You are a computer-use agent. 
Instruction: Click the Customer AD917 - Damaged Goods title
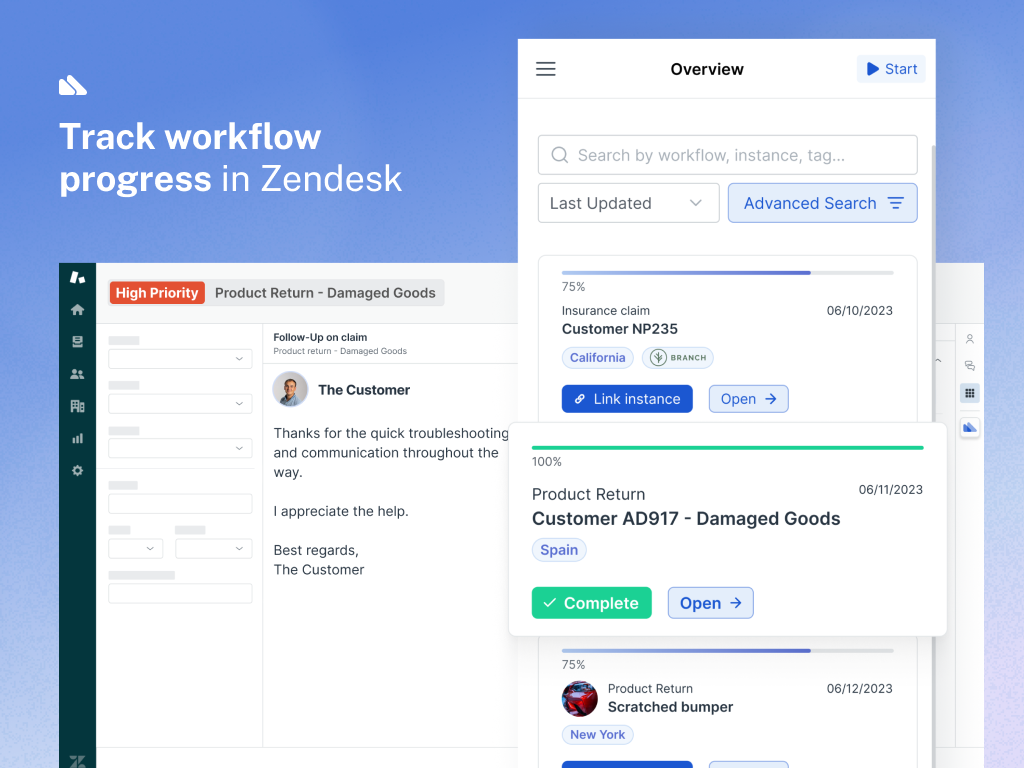coord(686,519)
